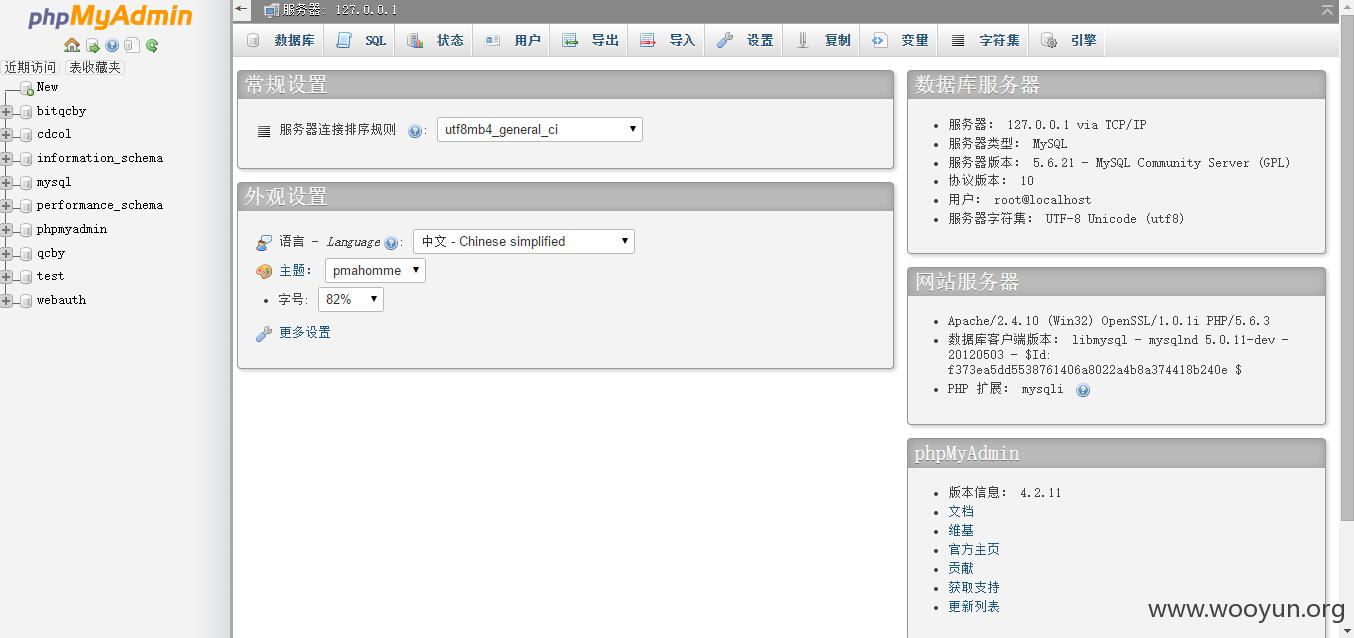The height and width of the screenshot is (638, 1354).
Task: Click the test database icon
Action: point(26,276)
